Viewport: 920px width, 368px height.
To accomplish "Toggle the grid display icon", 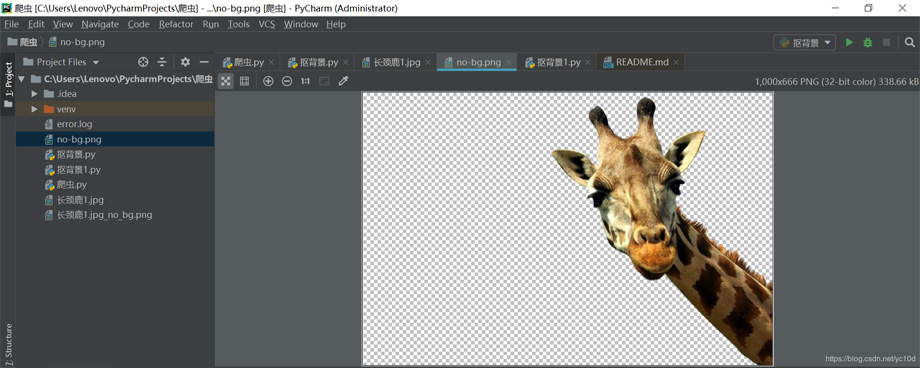I will pyautogui.click(x=244, y=81).
